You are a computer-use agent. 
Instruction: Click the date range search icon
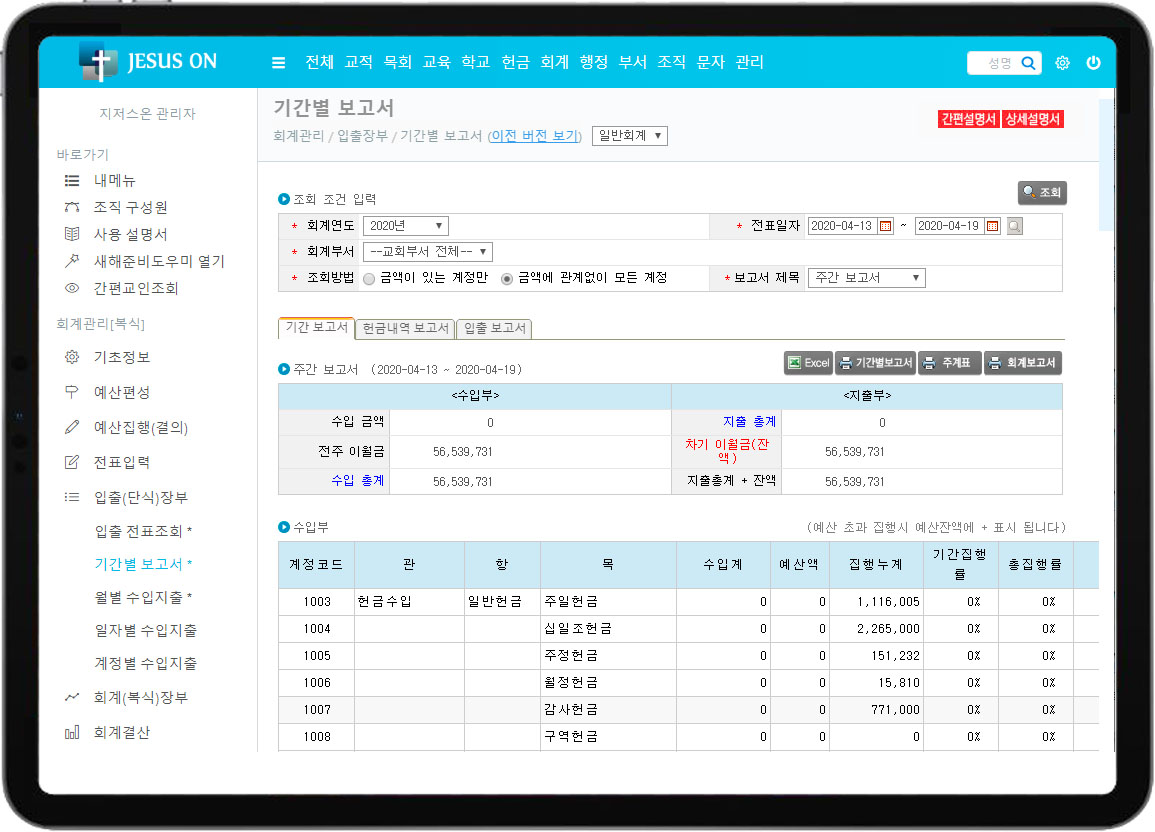click(x=1014, y=227)
